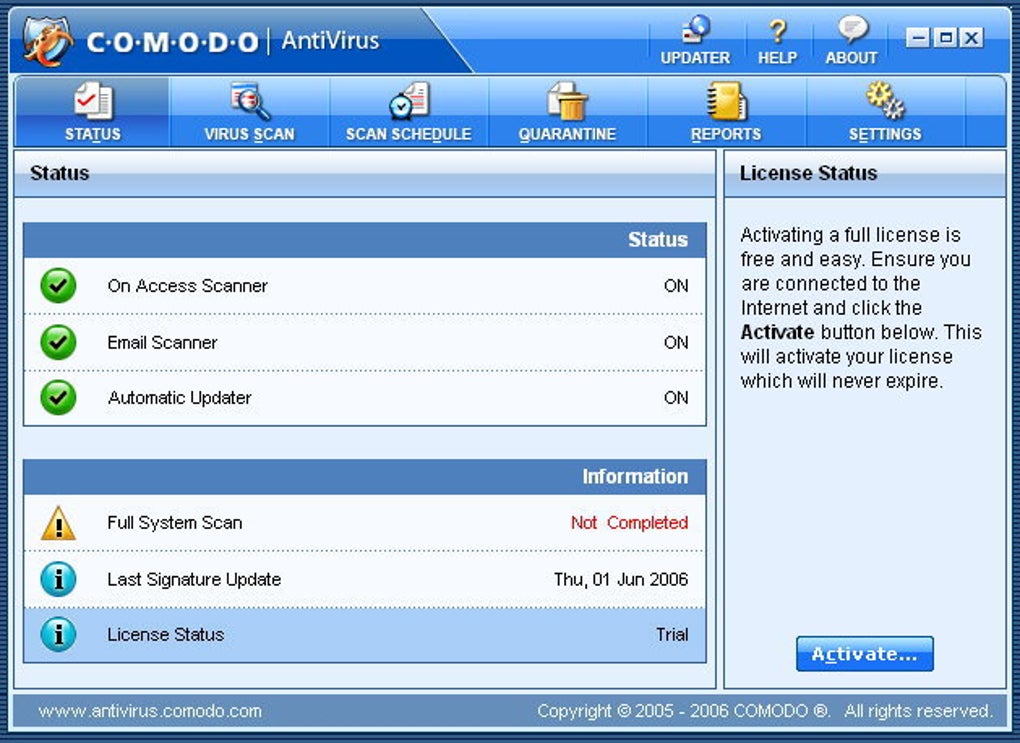The height and width of the screenshot is (743, 1020).
Task: Select the On Access Scanner label
Action: [187, 286]
